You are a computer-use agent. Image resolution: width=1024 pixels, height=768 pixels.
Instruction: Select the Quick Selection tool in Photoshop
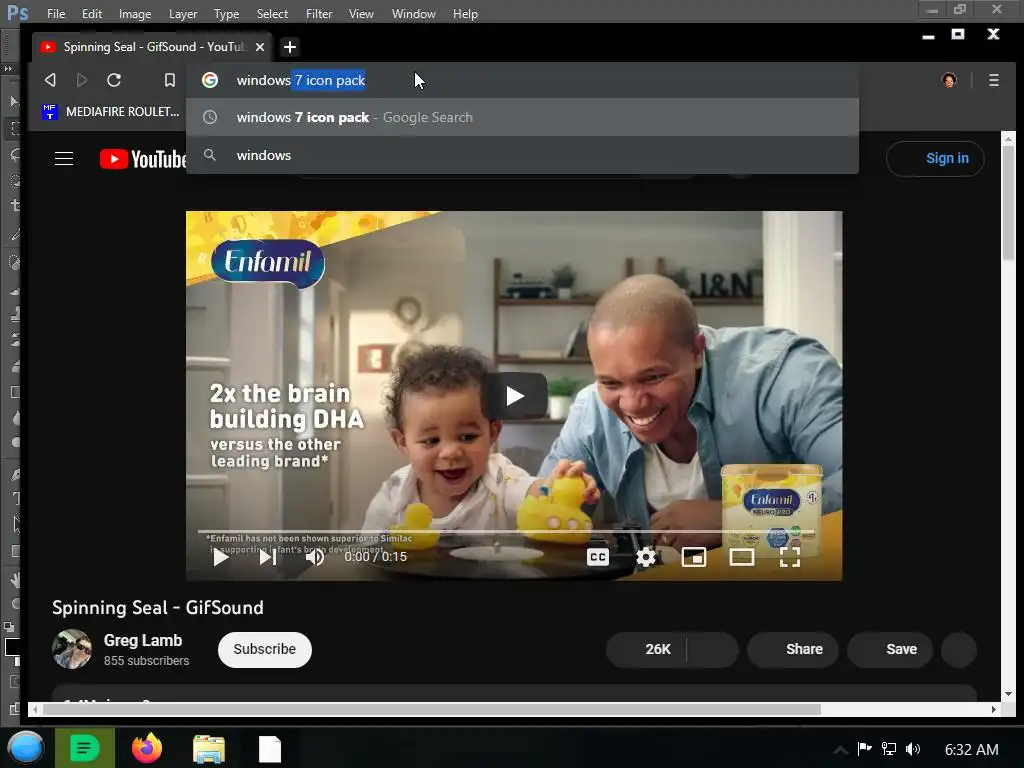(14, 181)
